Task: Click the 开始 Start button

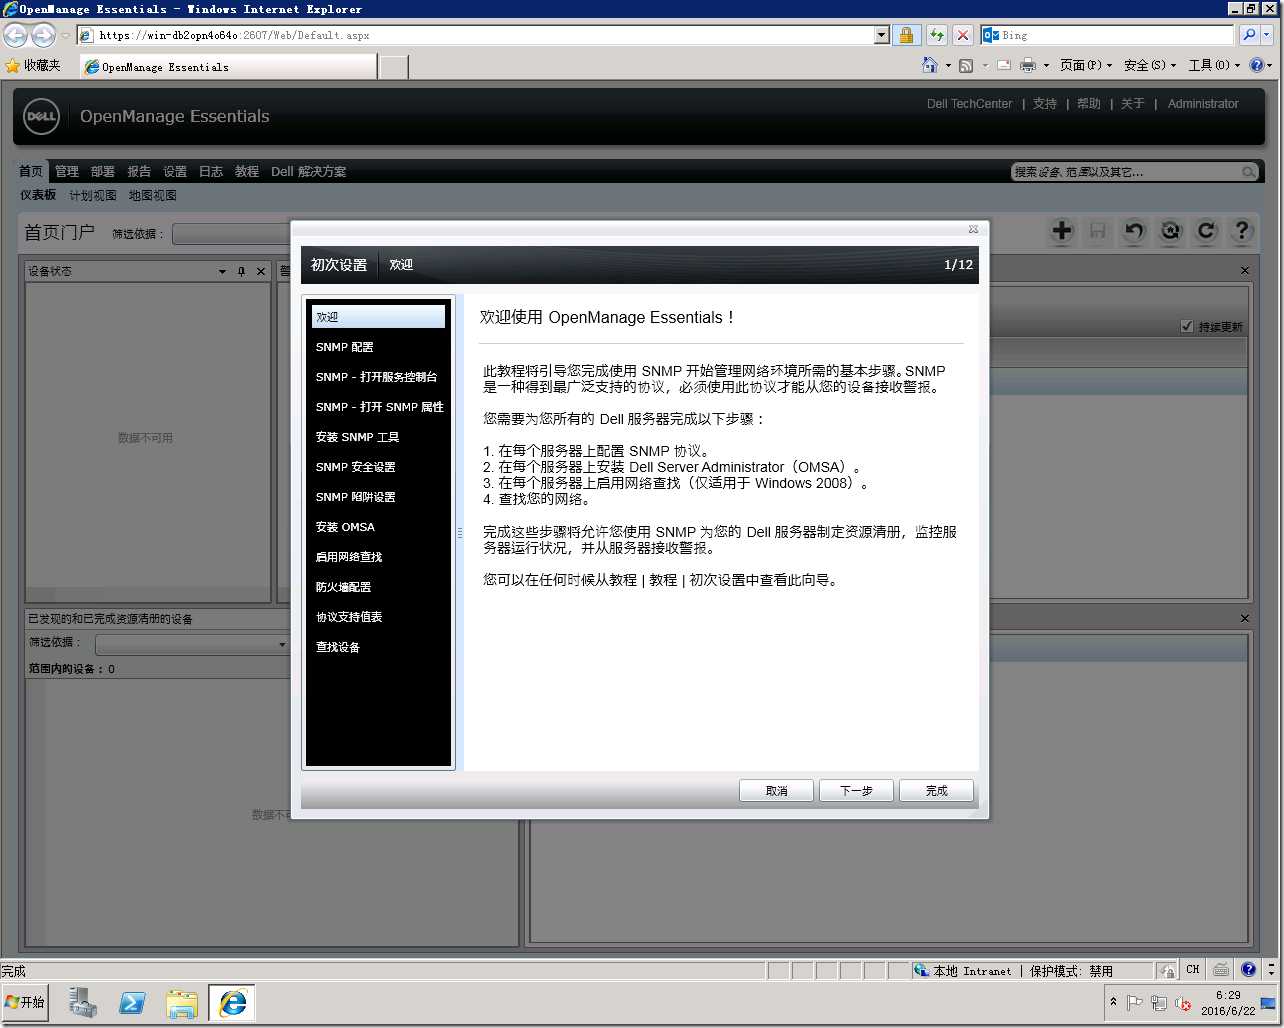Action: (26, 1002)
